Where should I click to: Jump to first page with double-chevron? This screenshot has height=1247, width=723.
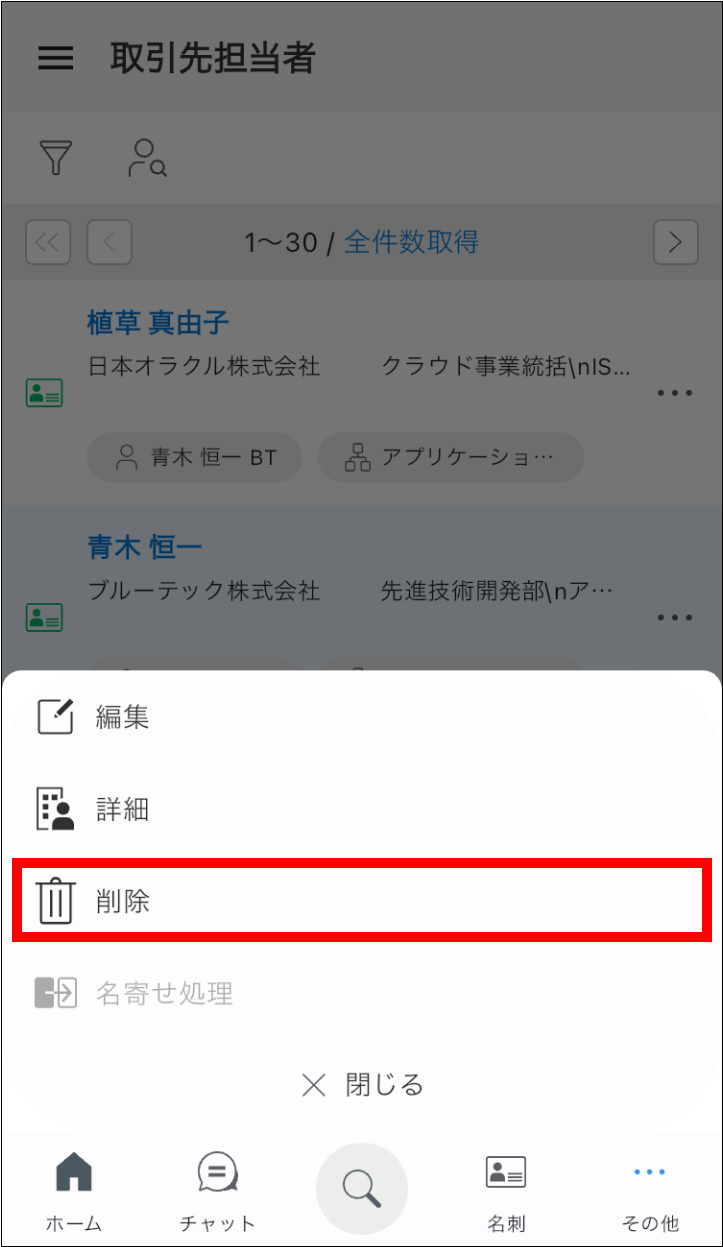(x=48, y=242)
